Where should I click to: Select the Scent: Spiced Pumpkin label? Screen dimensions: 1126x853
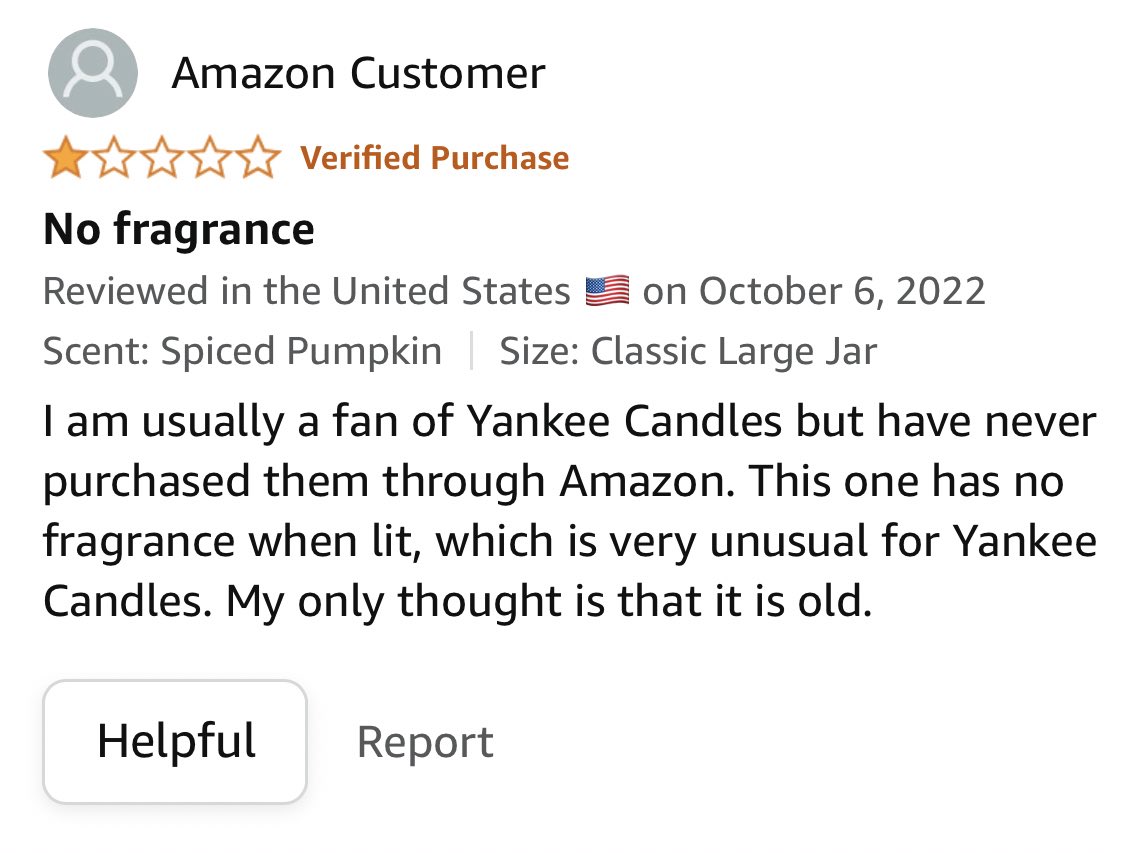tap(242, 351)
